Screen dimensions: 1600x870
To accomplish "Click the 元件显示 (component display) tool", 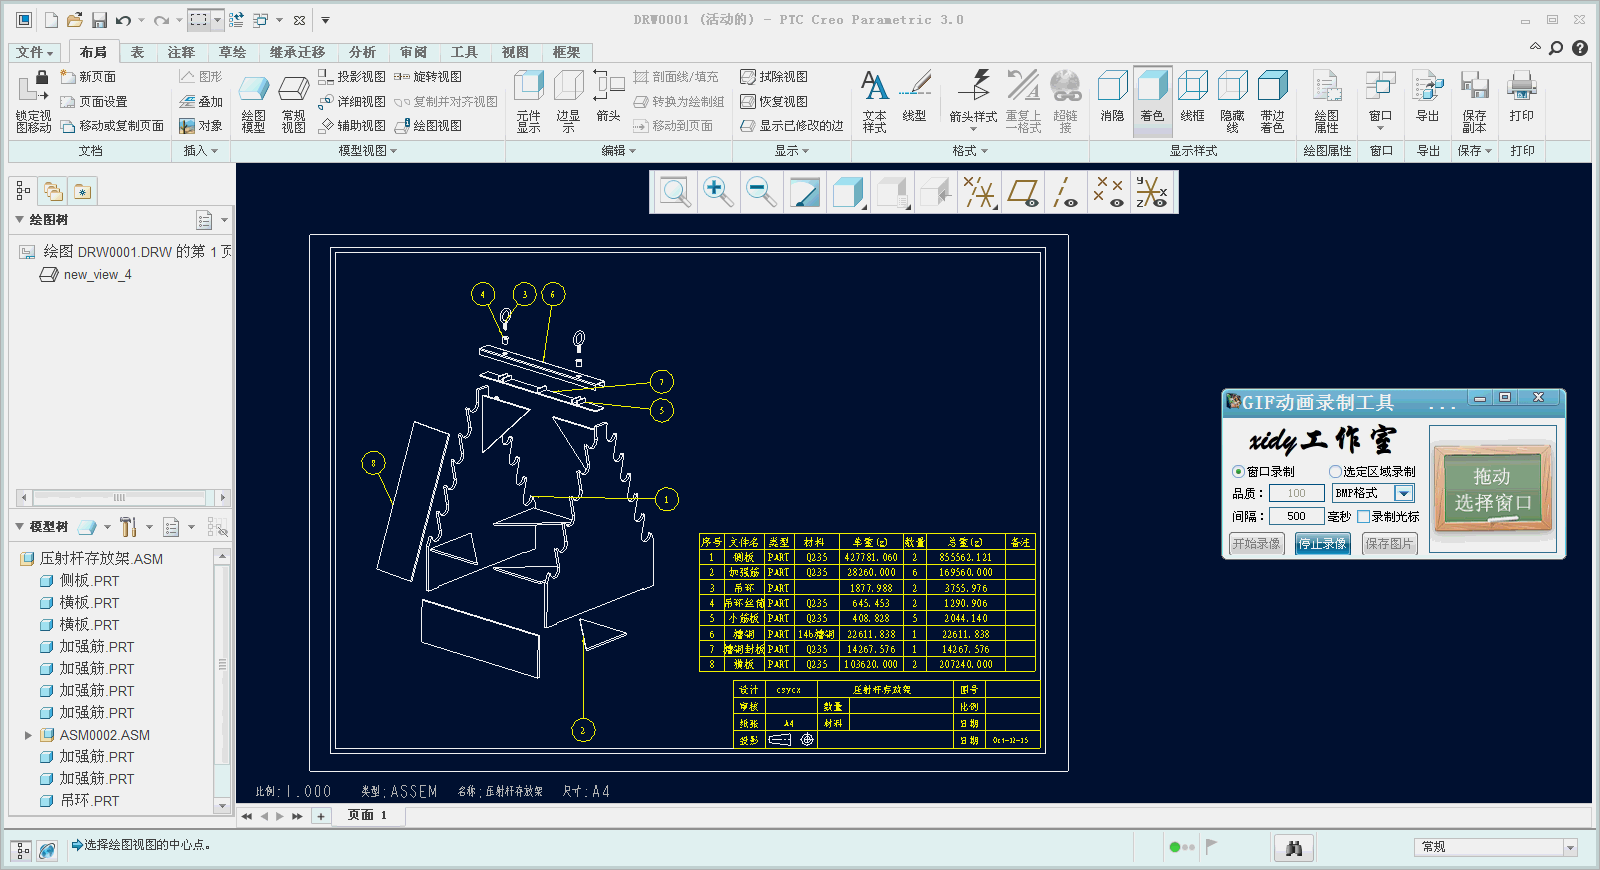I will pos(529,102).
